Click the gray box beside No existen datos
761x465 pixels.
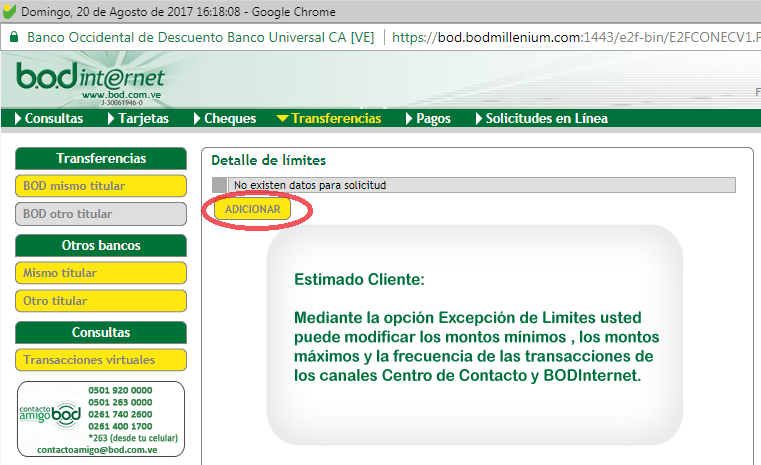[x=219, y=185]
